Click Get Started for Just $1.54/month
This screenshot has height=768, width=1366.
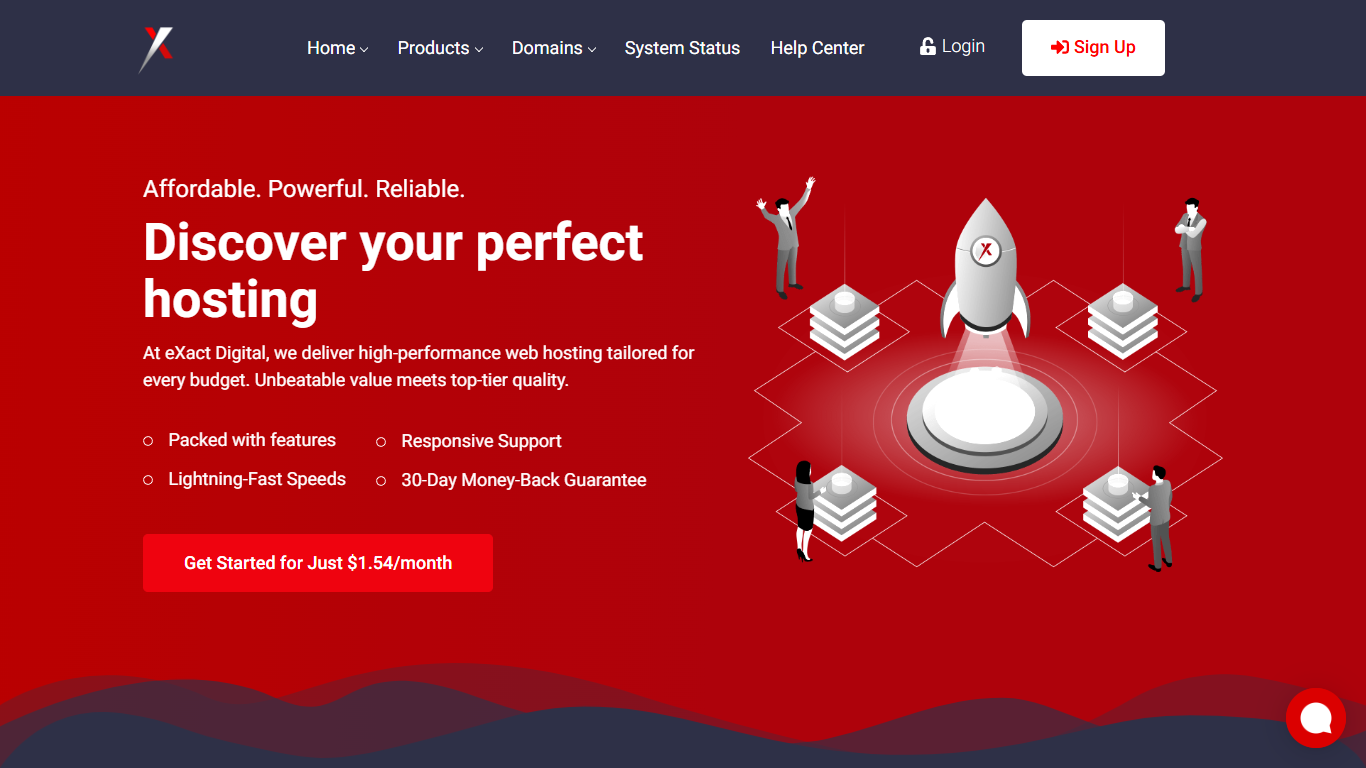(x=318, y=563)
